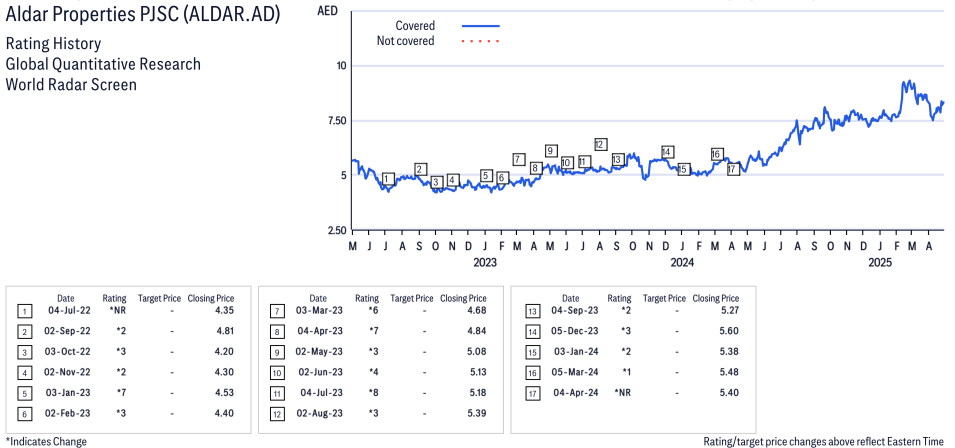955x448 pixels.
Task: Click chart marker number 6
Action: (502, 178)
